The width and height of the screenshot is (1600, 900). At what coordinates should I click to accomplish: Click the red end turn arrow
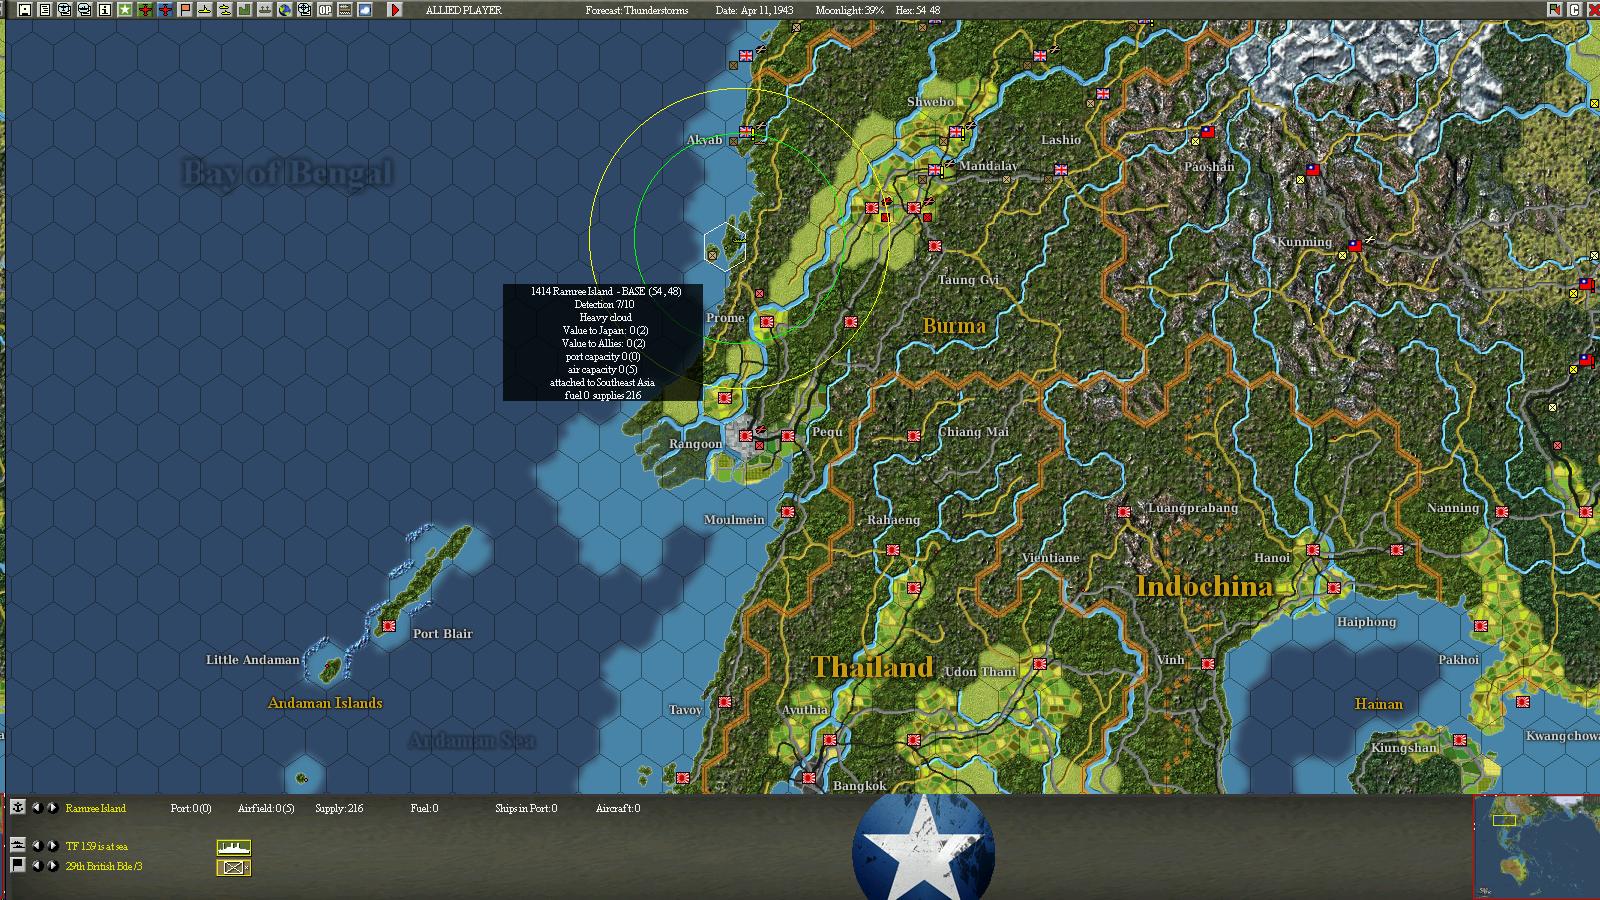[395, 10]
